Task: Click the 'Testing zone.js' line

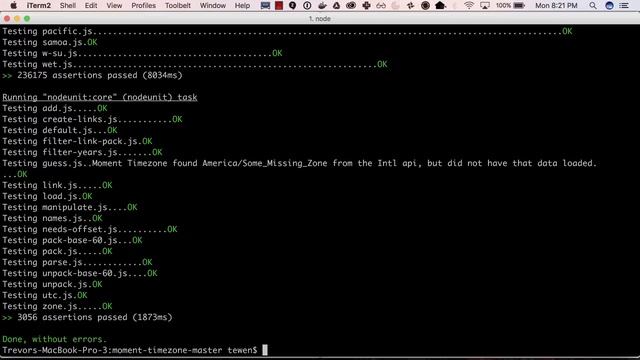Action: coord(57,307)
